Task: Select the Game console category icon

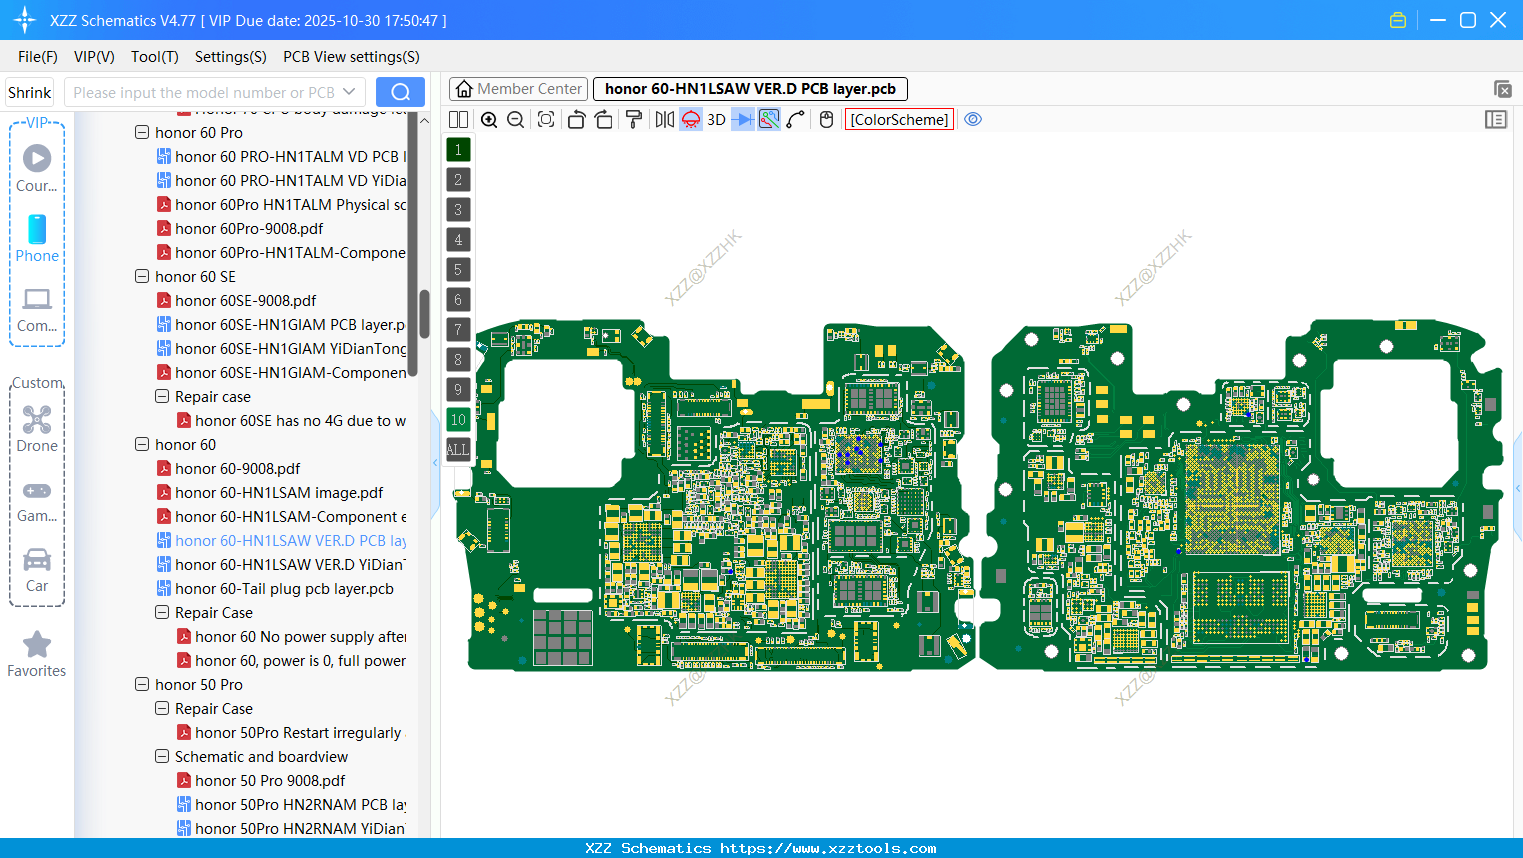Action: [x=37, y=500]
